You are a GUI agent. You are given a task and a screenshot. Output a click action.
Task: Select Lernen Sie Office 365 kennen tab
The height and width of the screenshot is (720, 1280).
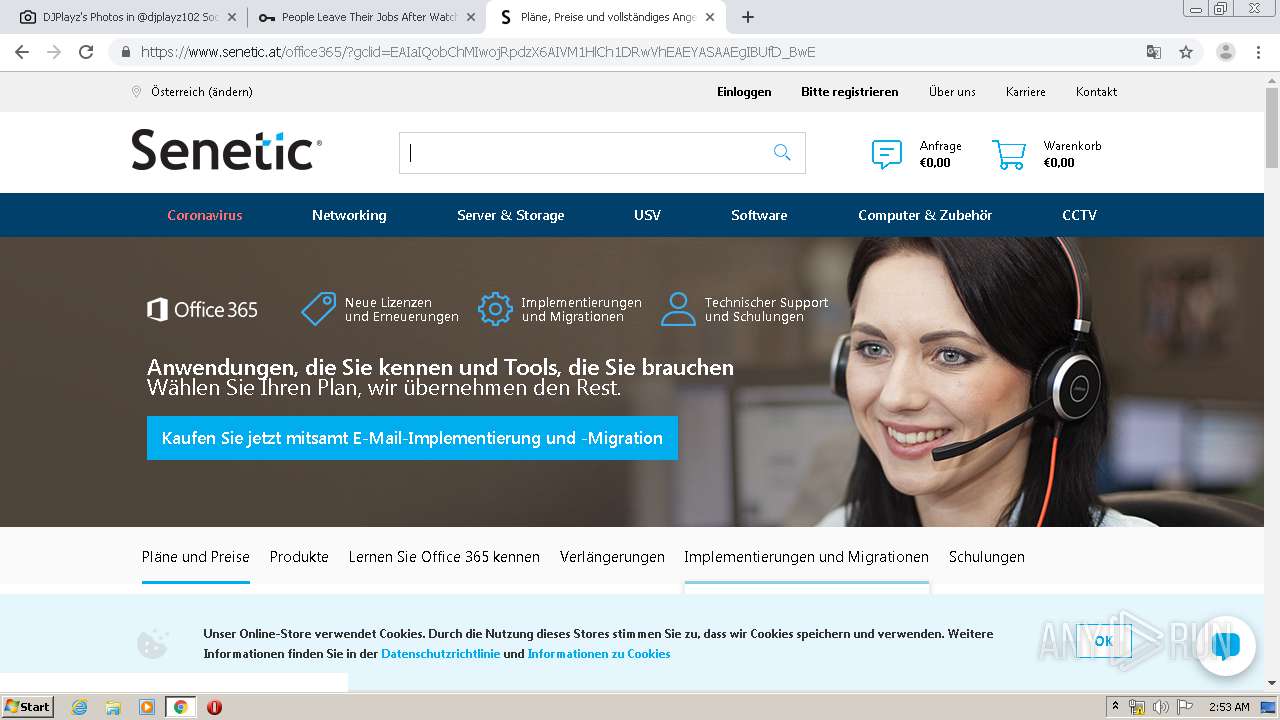tap(444, 557)
